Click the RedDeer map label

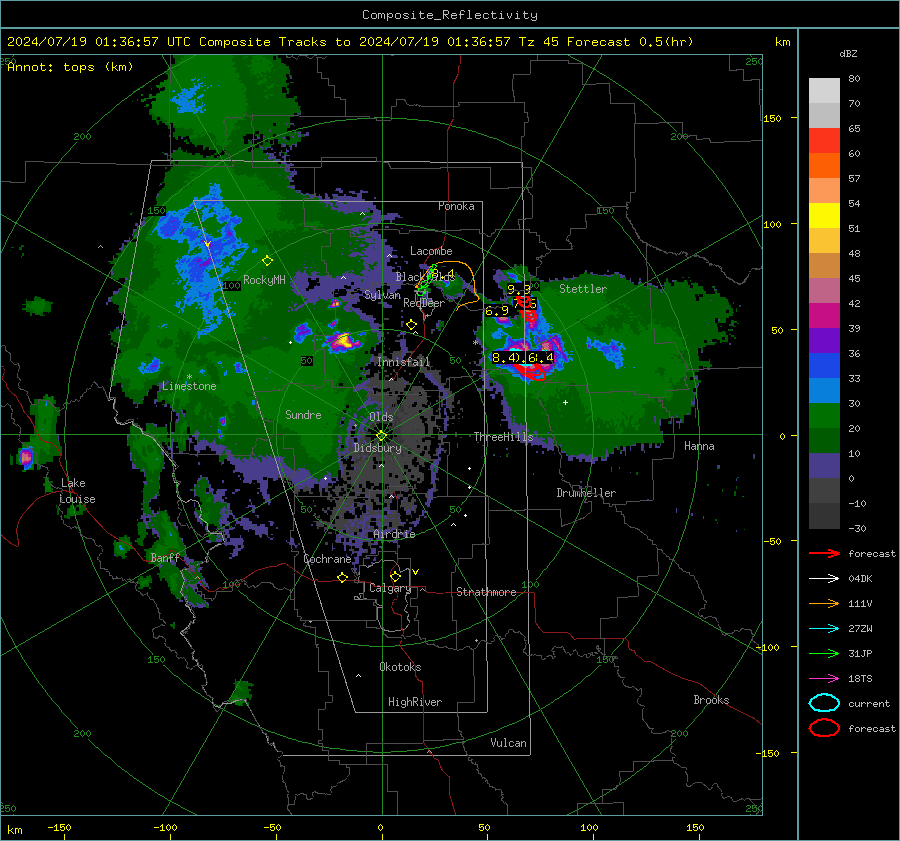click(x=424, y=303)
